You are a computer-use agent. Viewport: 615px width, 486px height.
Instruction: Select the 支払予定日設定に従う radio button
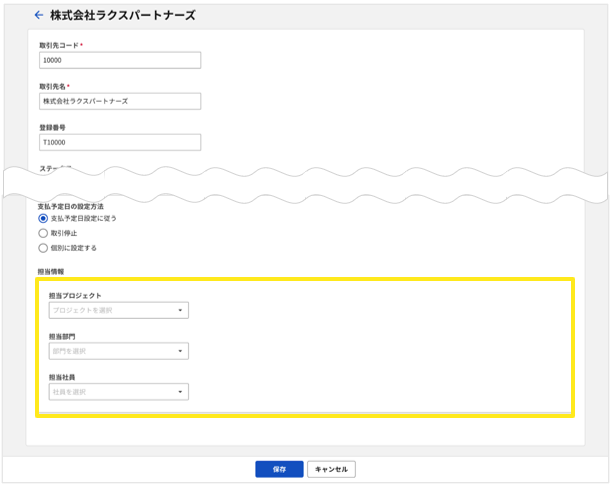(42, 218)
